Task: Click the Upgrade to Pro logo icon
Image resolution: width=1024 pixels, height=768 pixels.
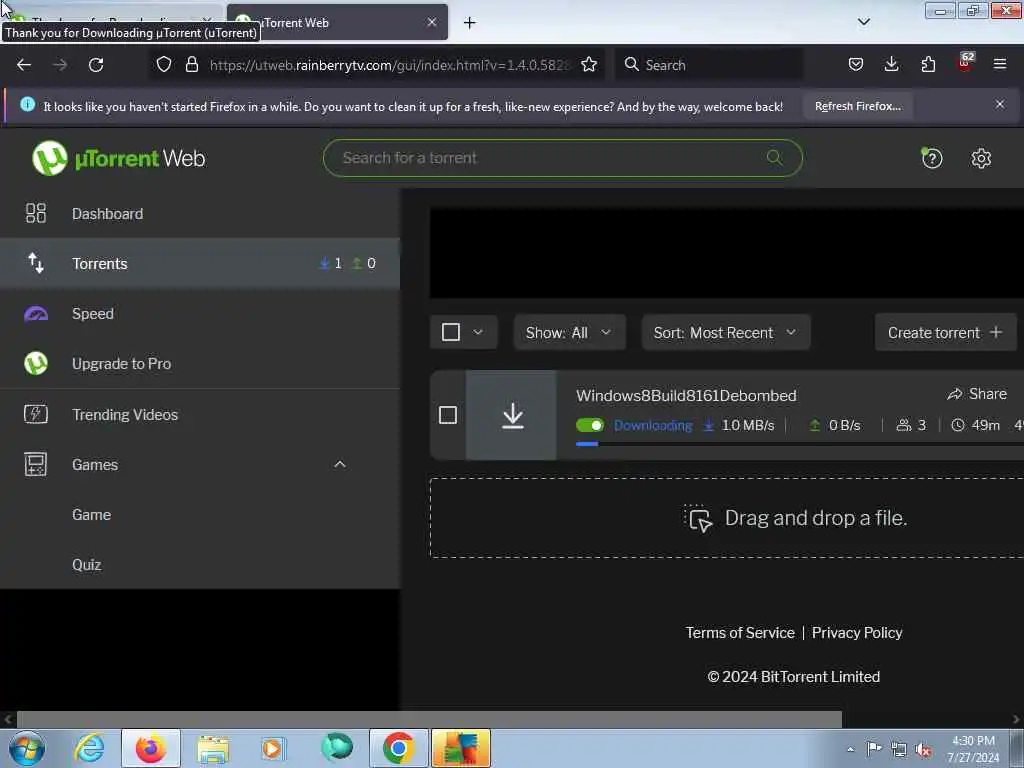Action: click(x=36, y=364)
